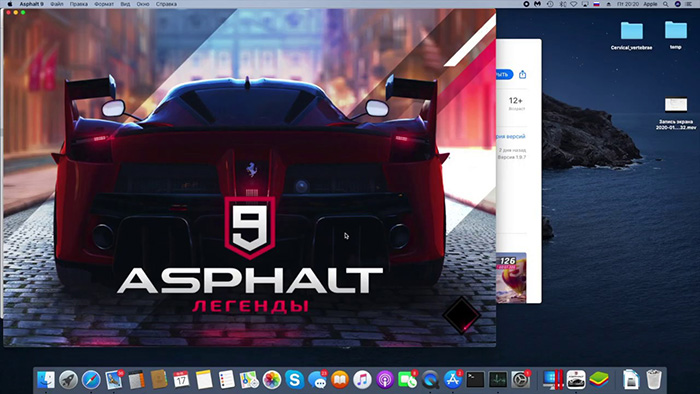Open Calendar showing 17 in Dock
This screenshot has height=394, width=700.
[181, 380]
